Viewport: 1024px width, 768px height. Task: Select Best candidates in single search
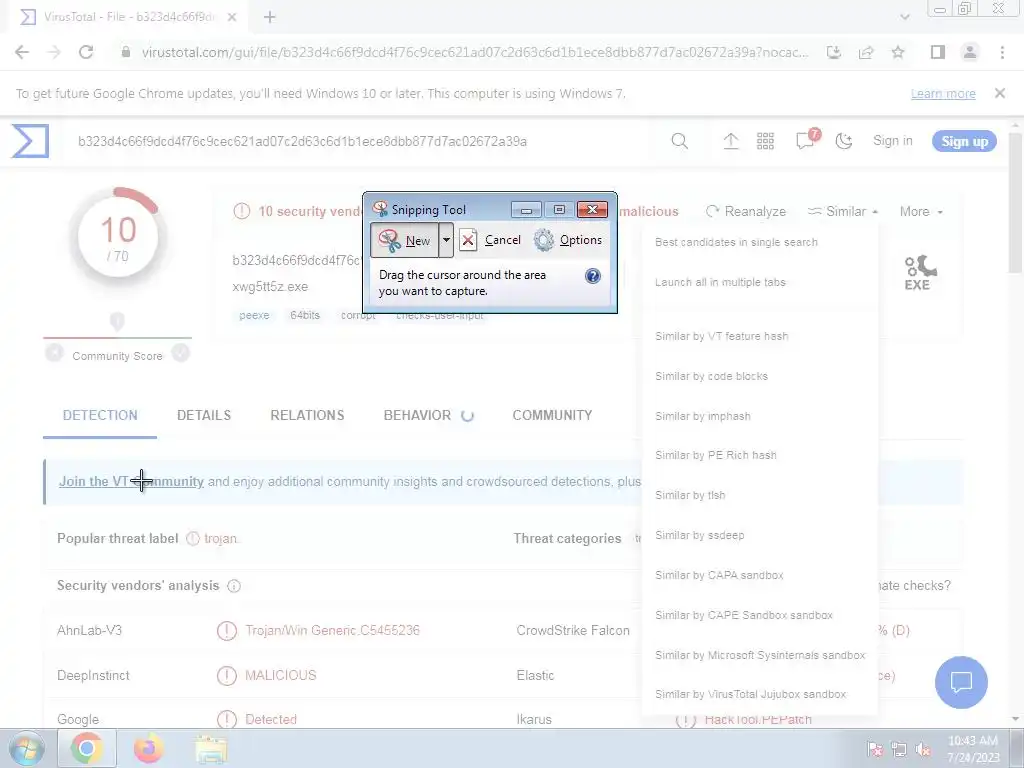coord(736,242)
